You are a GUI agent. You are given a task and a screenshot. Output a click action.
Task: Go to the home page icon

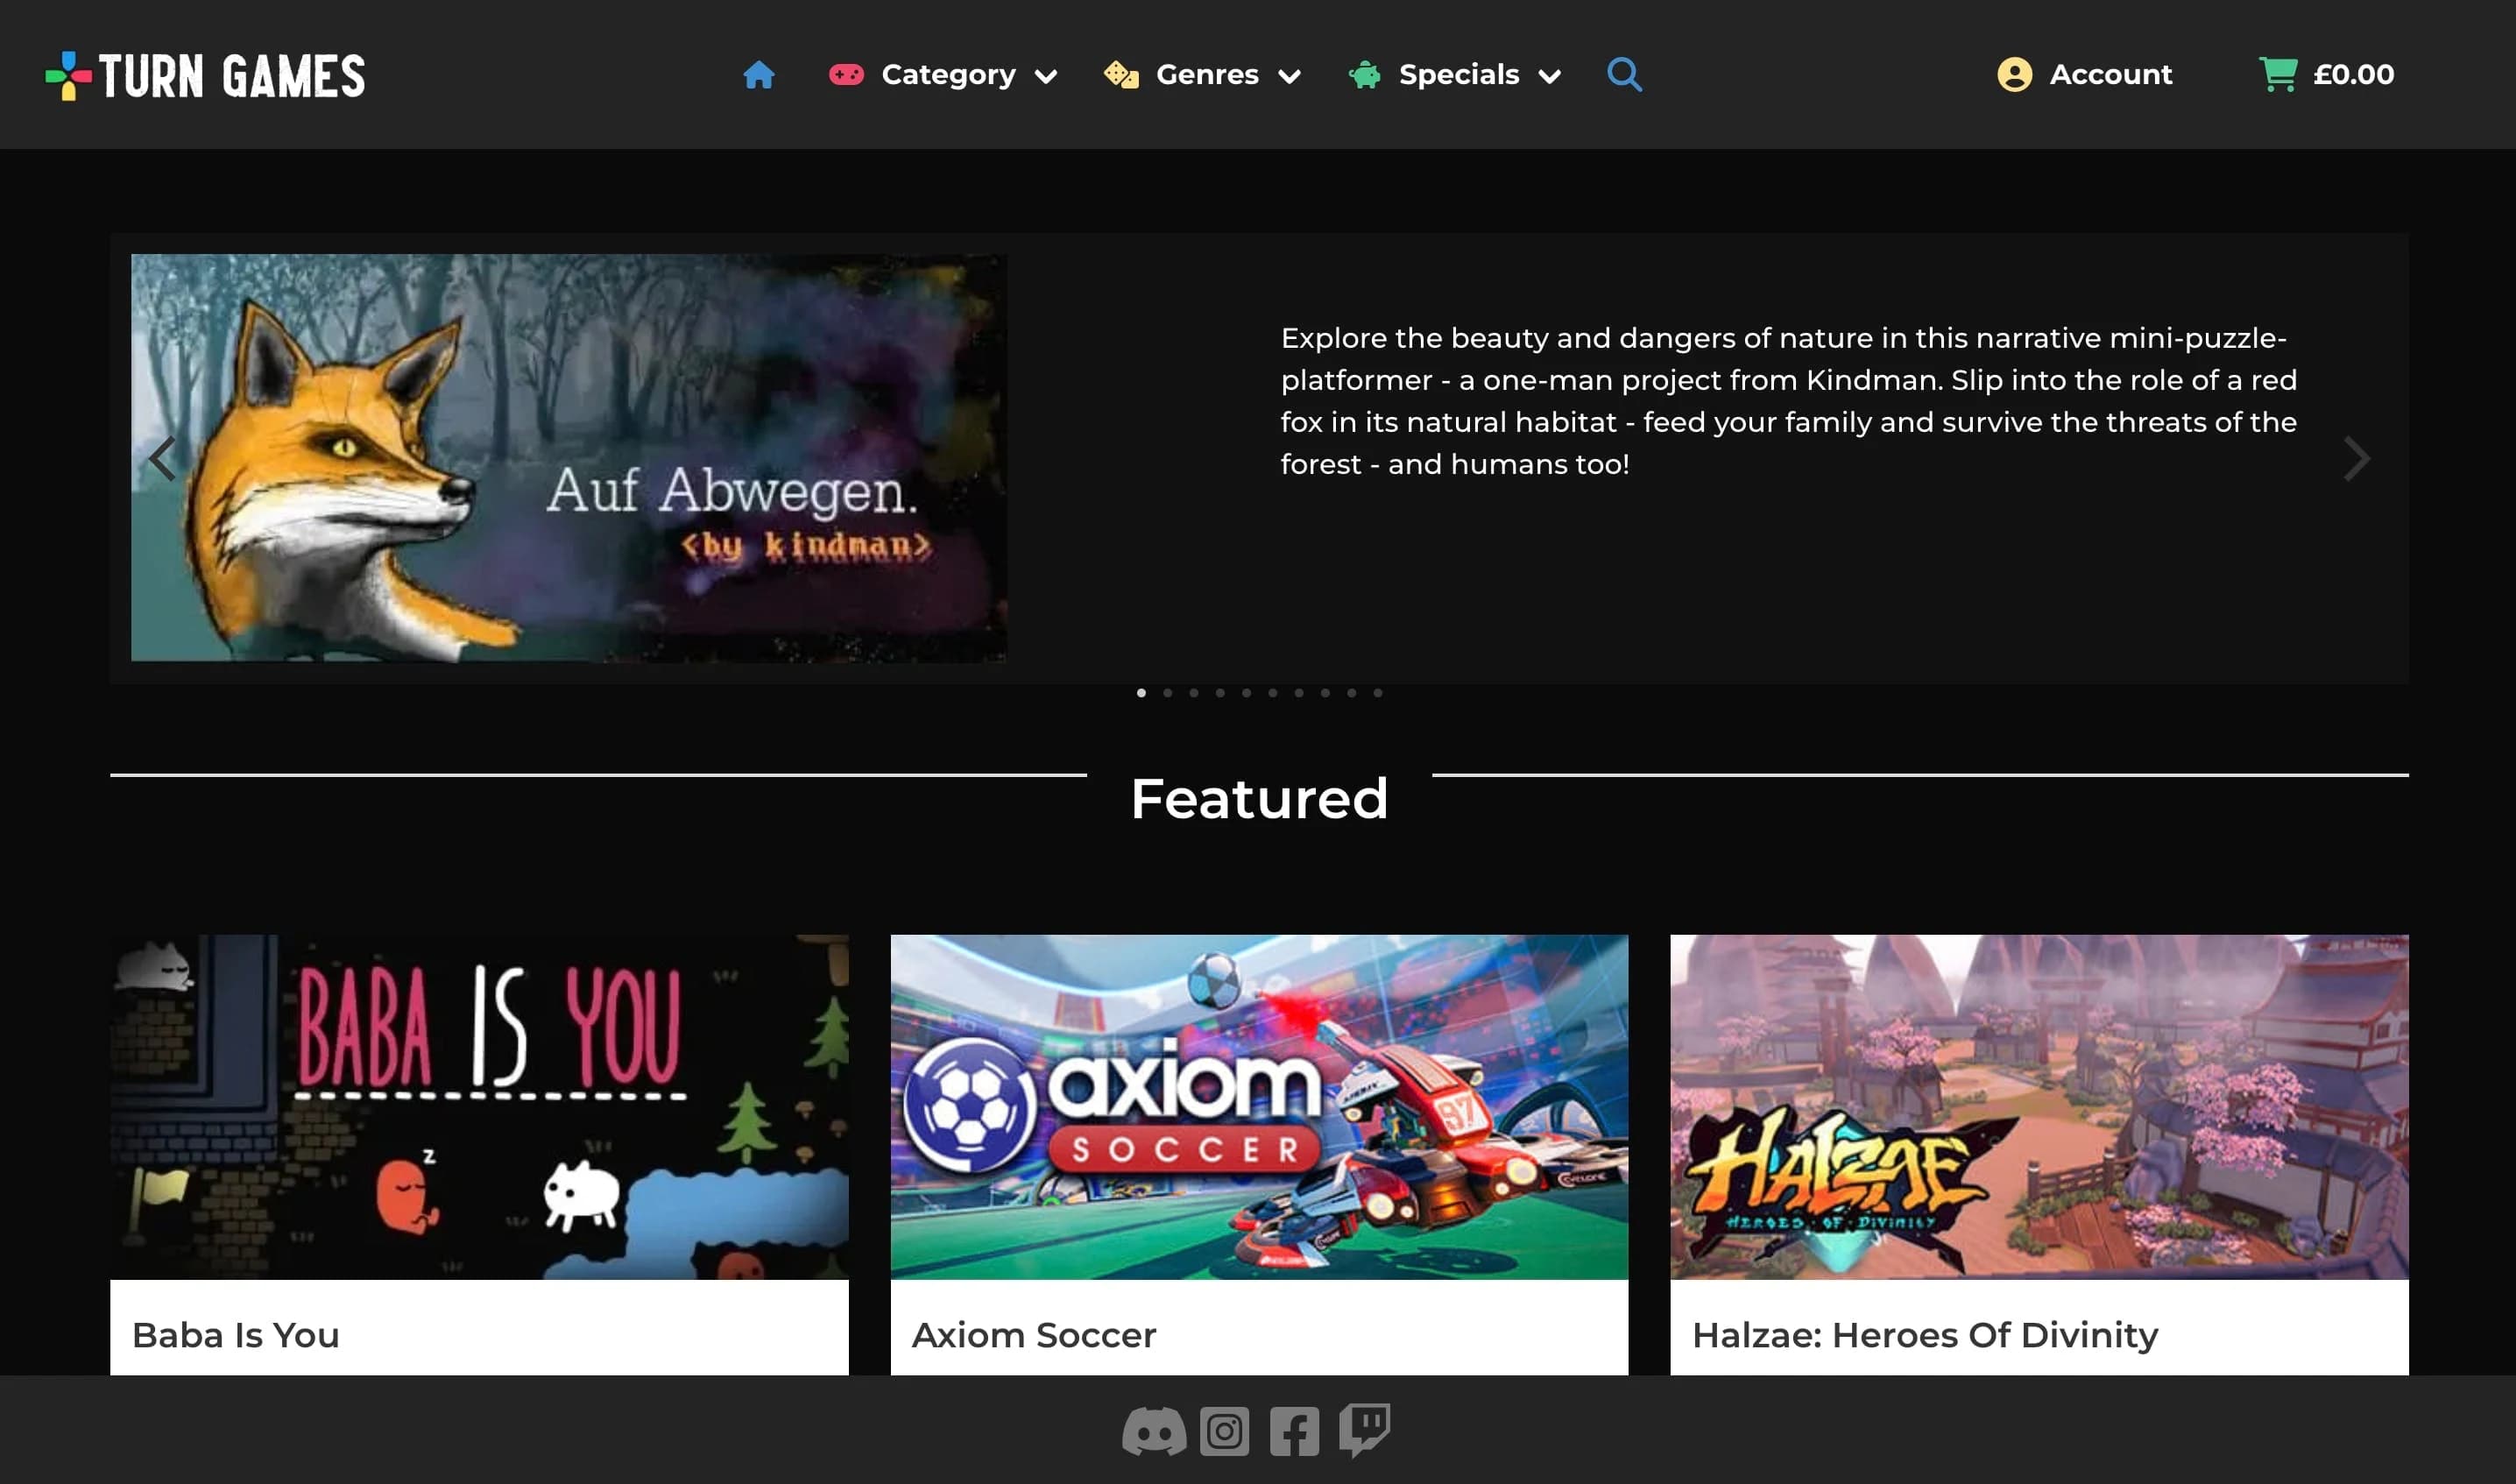click(759, 75)
